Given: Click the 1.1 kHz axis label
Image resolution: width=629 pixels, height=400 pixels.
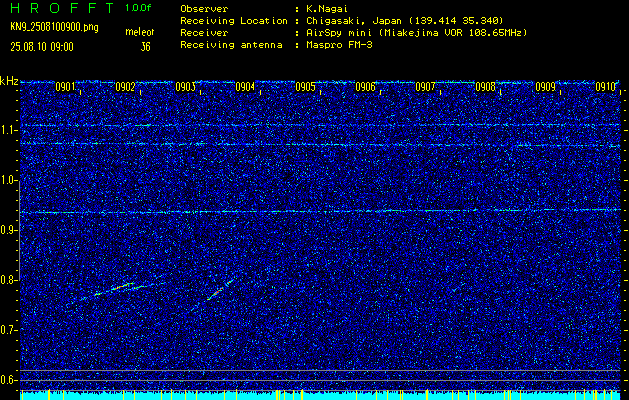Looking at the screenshot, I should point(8,130).
